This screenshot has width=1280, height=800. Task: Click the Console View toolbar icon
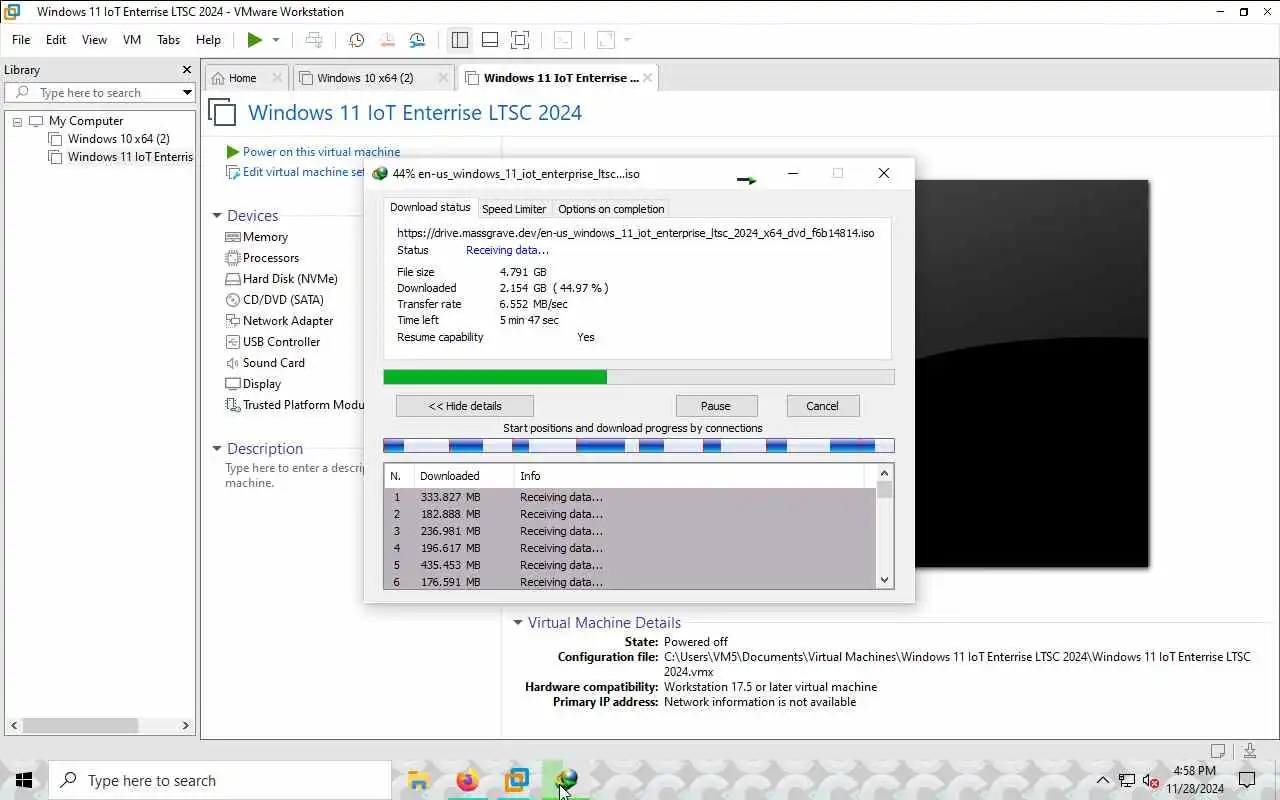[563, 40]
